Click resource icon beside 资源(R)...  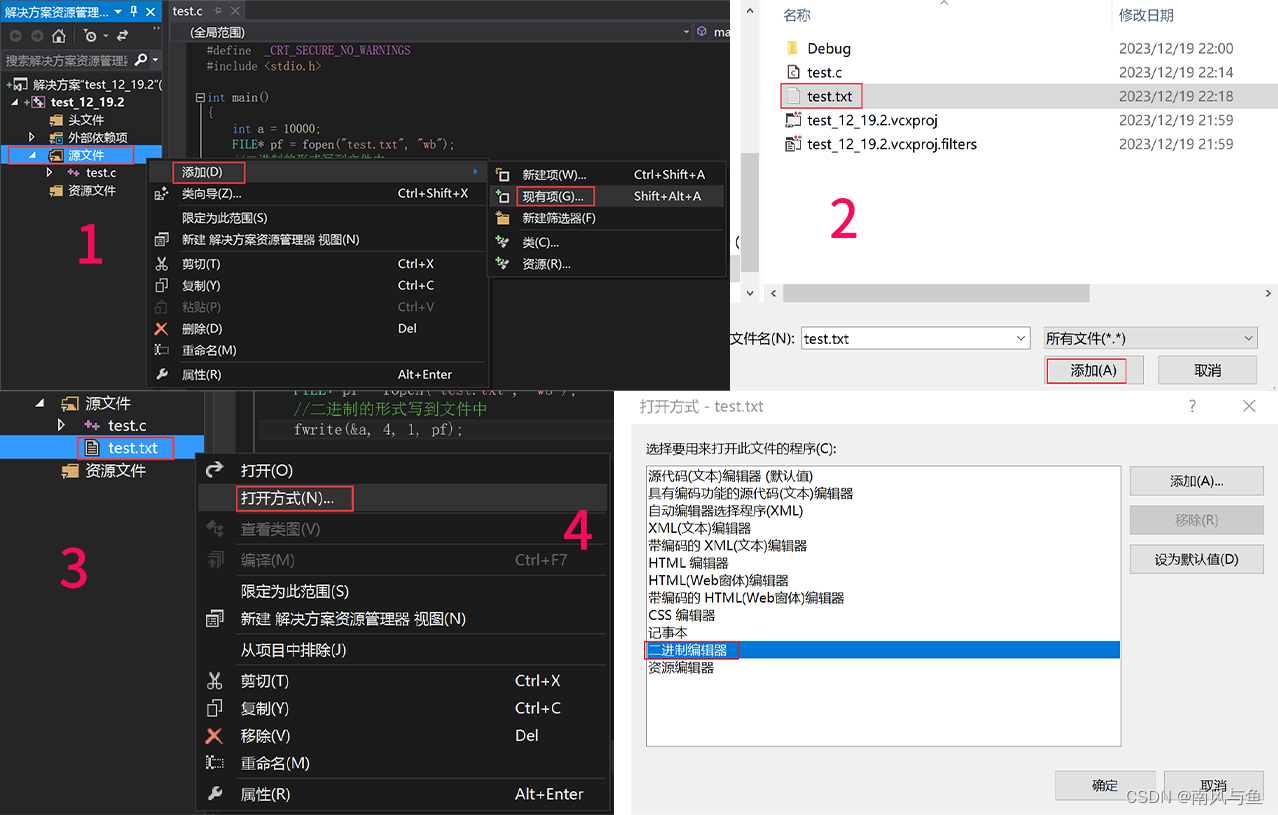pyautogui.click(x=503, y=264)
